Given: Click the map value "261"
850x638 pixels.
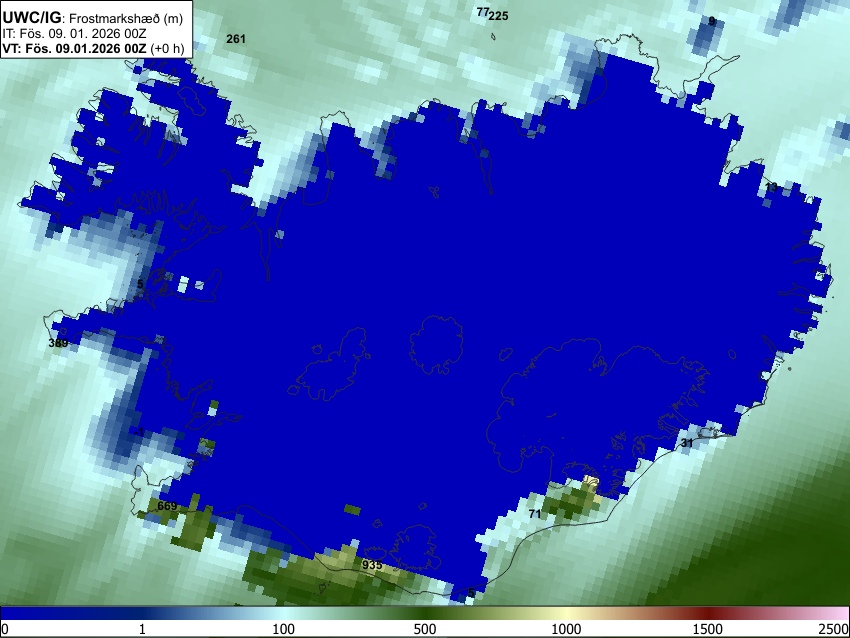Looking at the screenshot, I should point(236,38).
